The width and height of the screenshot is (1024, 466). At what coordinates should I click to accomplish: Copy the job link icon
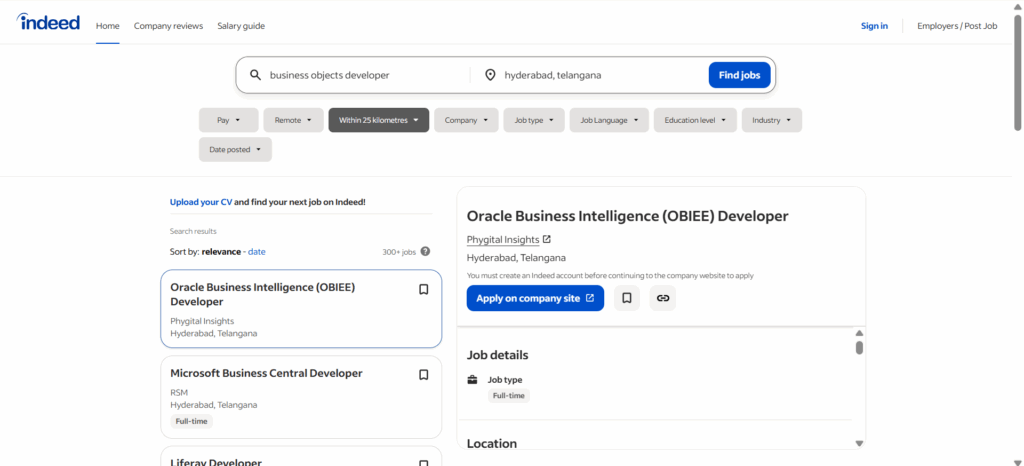[663, 298]
